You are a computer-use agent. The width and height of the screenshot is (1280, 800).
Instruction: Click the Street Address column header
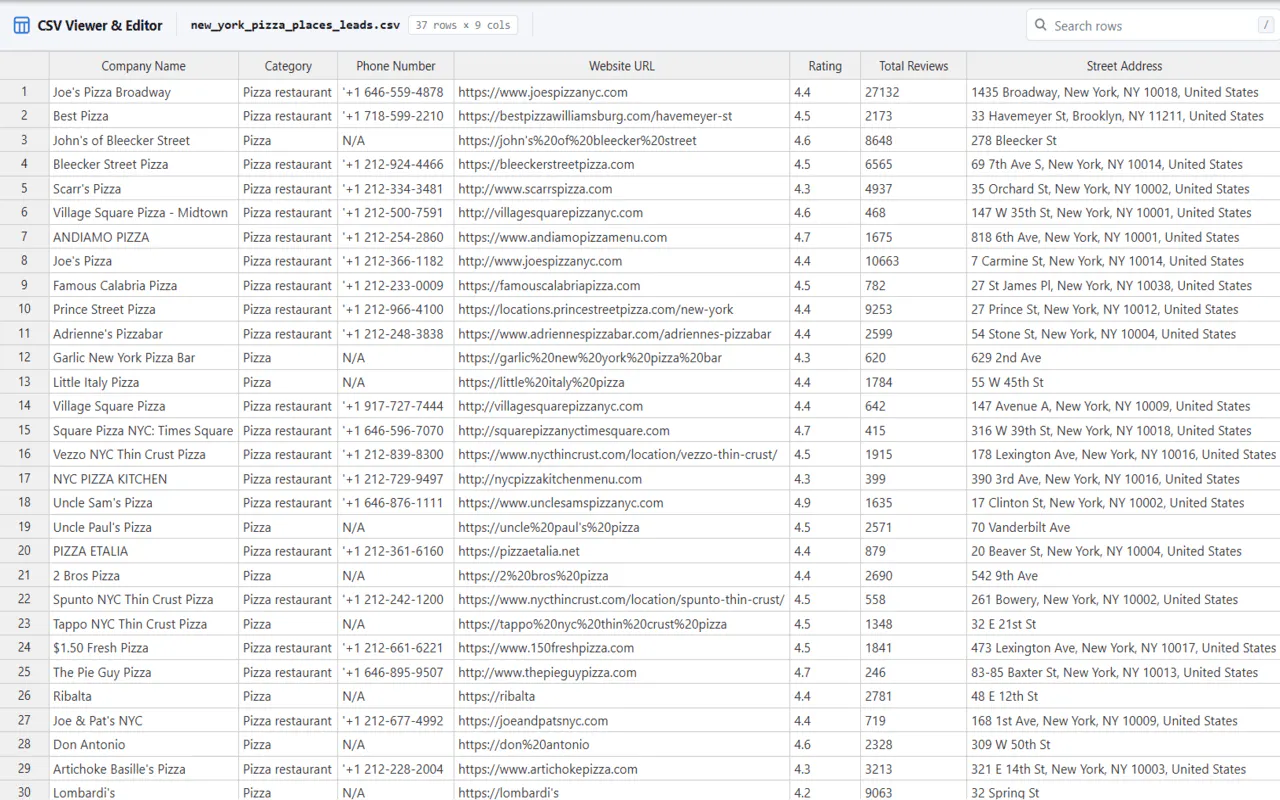[1124, 66]
